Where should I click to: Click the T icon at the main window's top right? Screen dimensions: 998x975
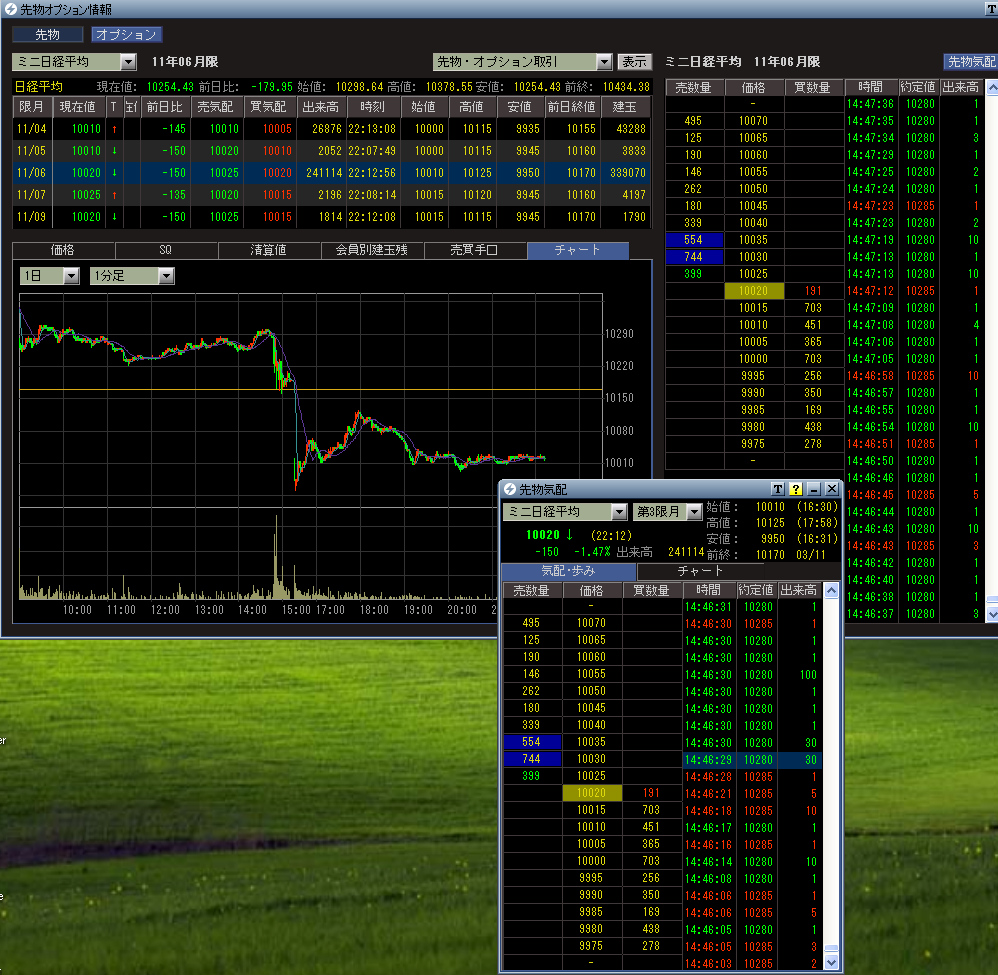(x=991, y=9)
